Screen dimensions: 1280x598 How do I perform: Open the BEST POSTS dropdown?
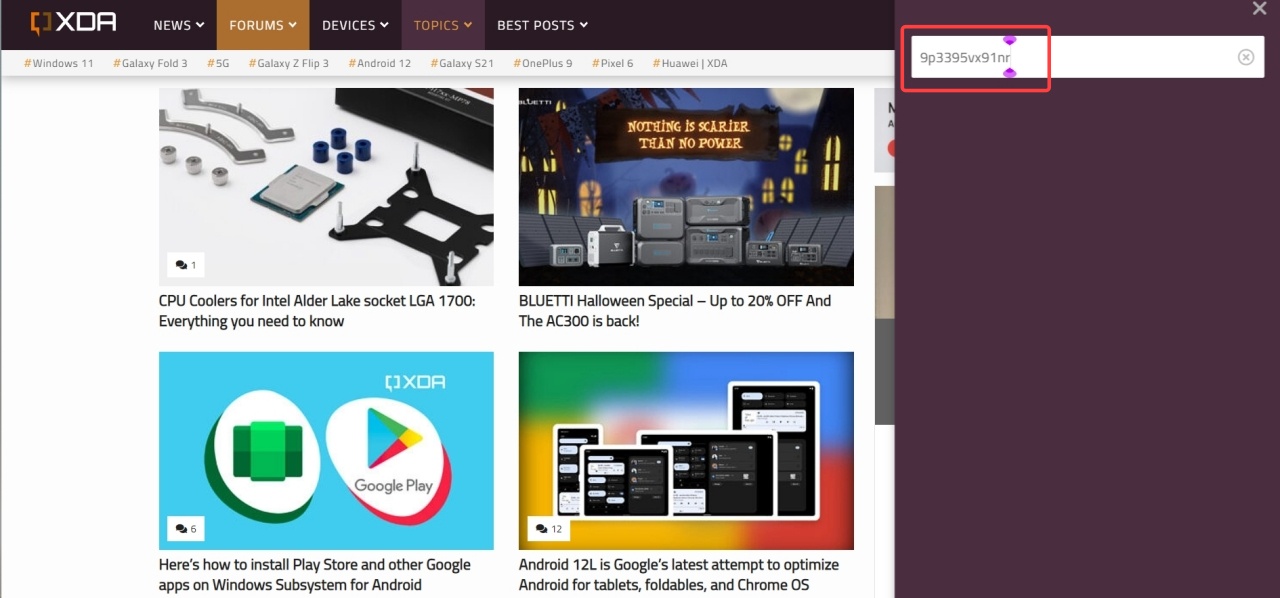(x=543, y=25)
